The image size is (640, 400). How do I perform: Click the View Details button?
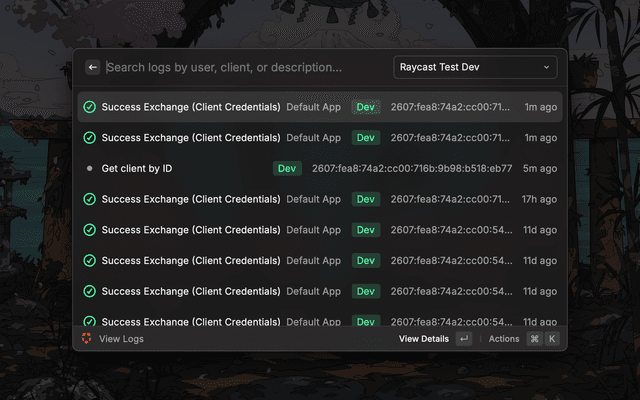click(424, 339)
